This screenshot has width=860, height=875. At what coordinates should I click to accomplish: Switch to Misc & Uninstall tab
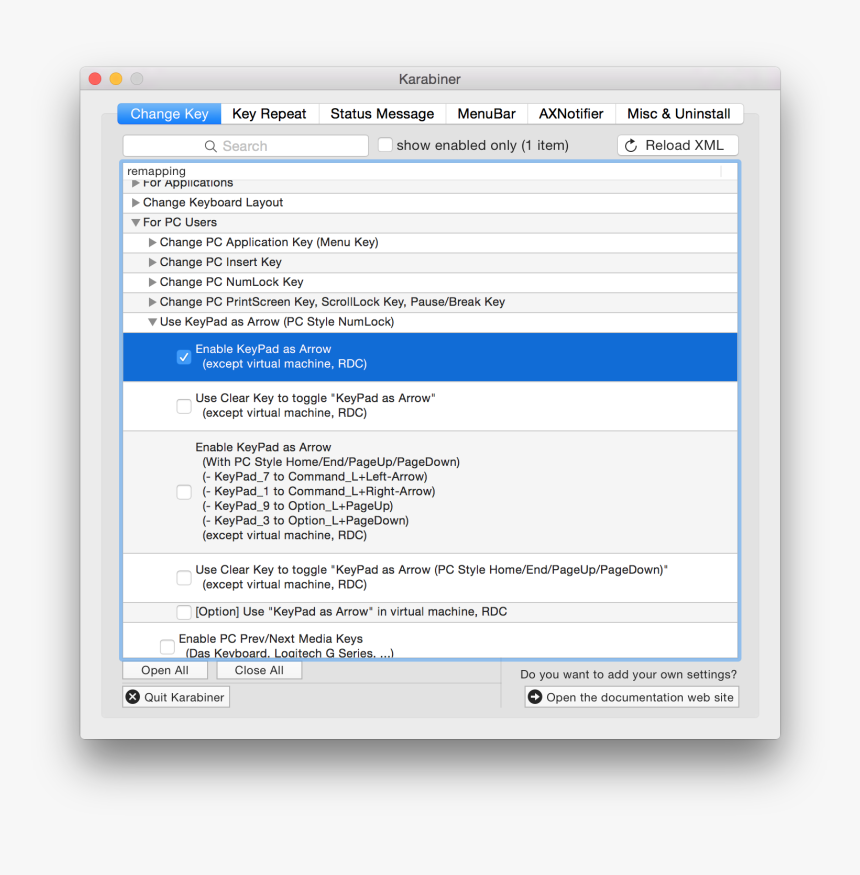click(x=679, y=114)
